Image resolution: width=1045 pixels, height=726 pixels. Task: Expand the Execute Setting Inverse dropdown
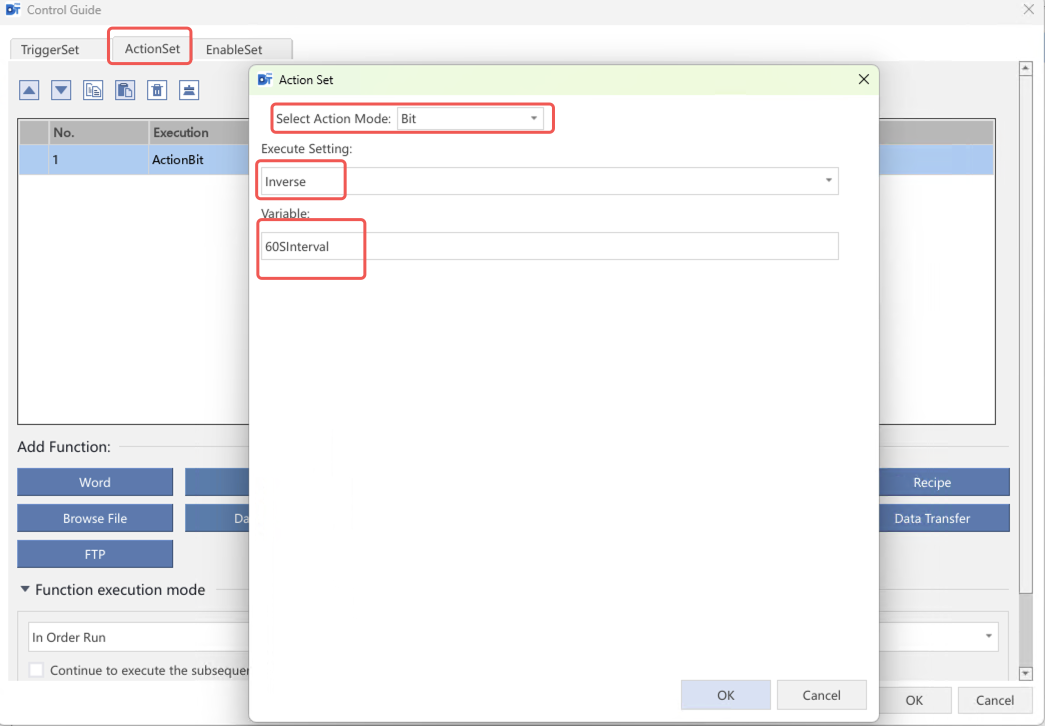pyautogui.click(x=828, y=181)
